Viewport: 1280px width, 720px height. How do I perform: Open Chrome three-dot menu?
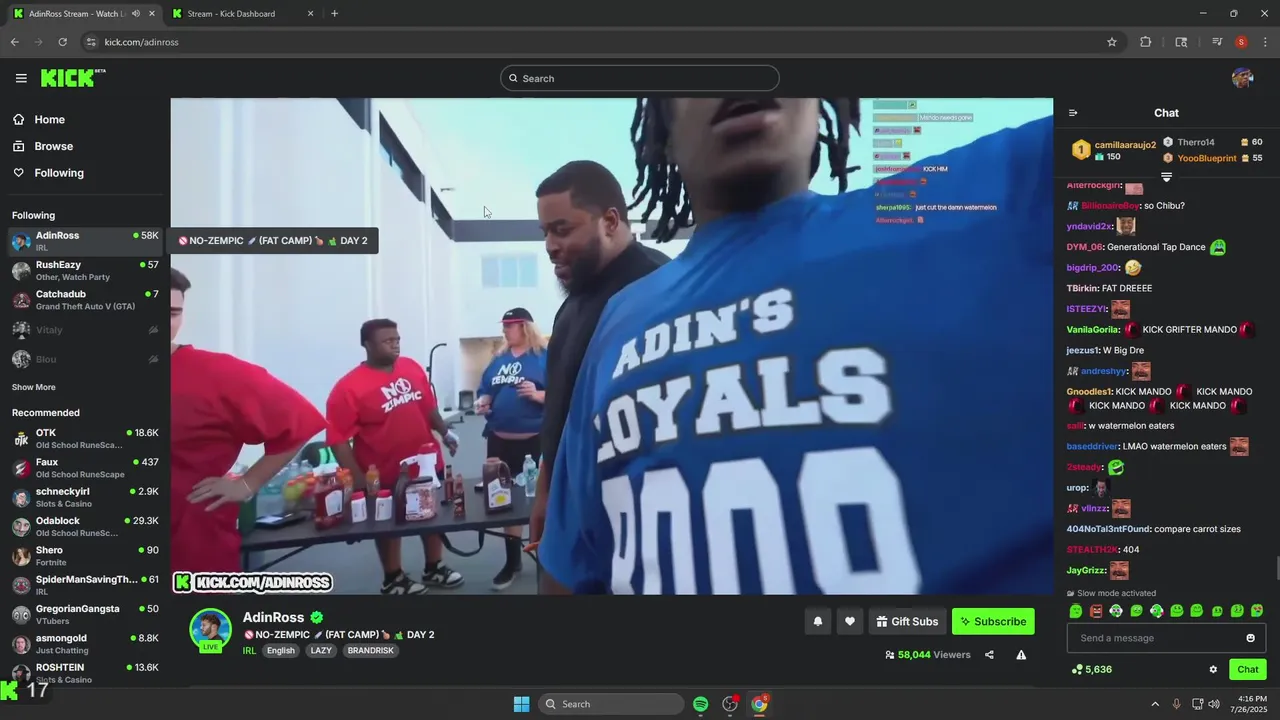coord(1265,42)
